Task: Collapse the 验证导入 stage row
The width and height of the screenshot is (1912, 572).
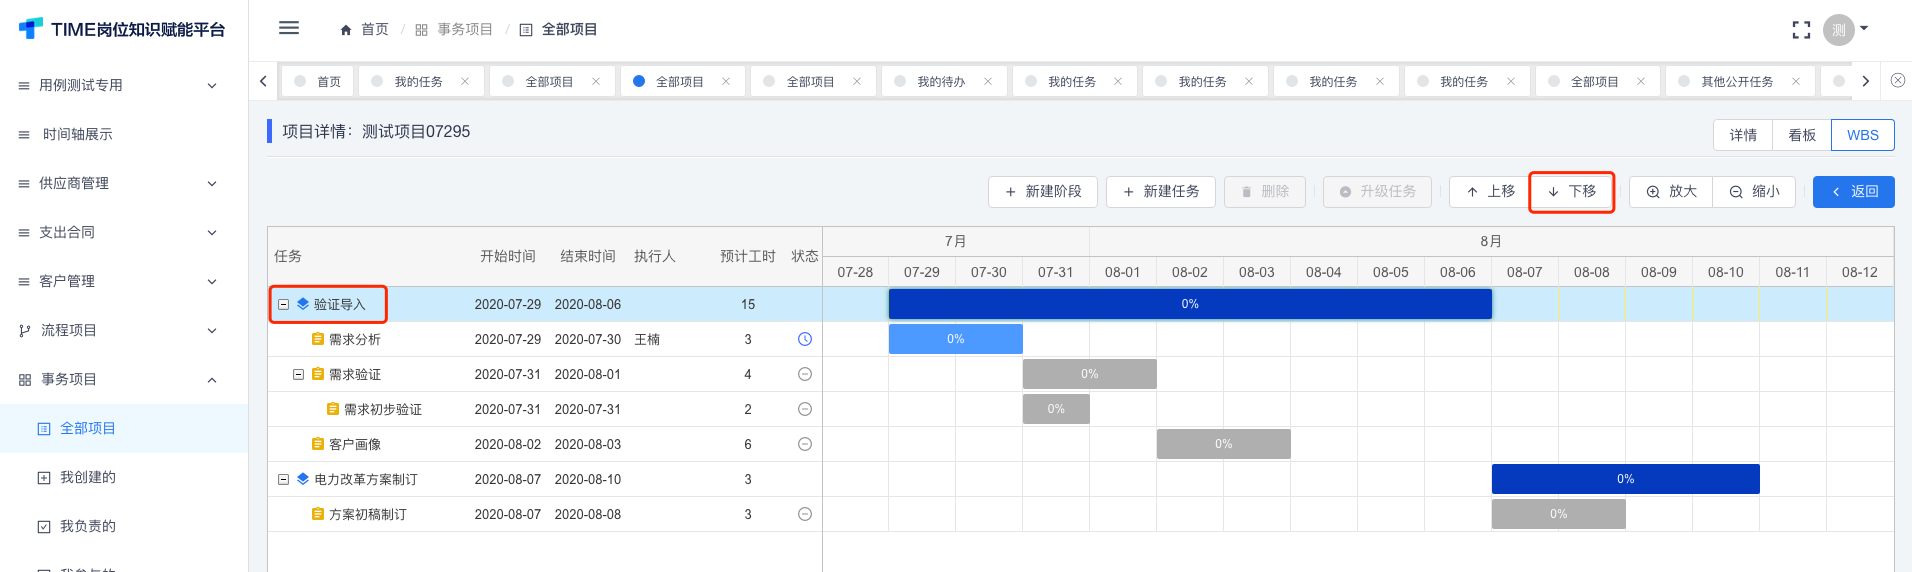Action: coord(283,304)
